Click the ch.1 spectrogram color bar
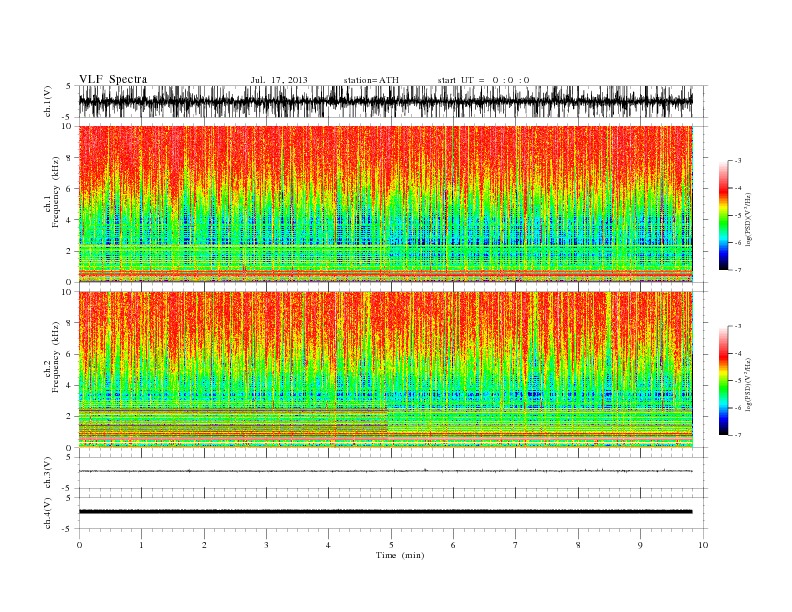792x612 pixels. [x=724, y=215]
